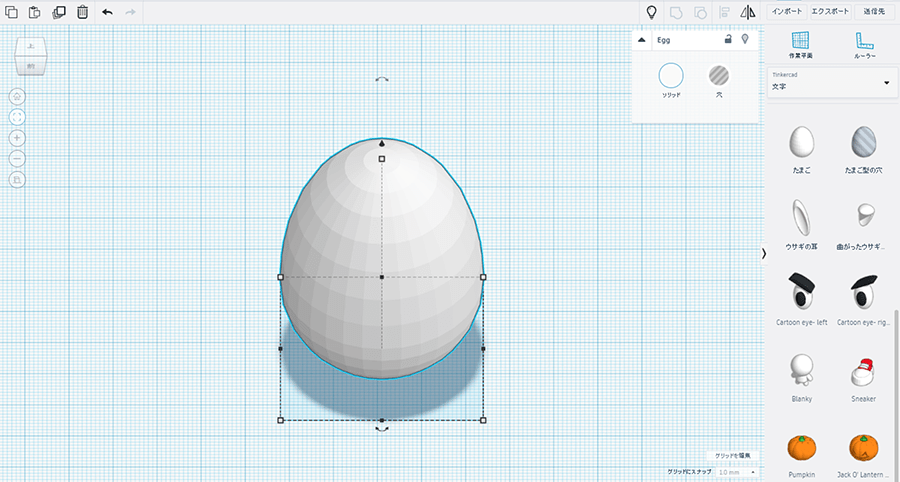Image resolution: width=900 pixels, height=482 pixels.
Task: Hide the Egg using the bulb icon
Action: (x=745, y=39)
